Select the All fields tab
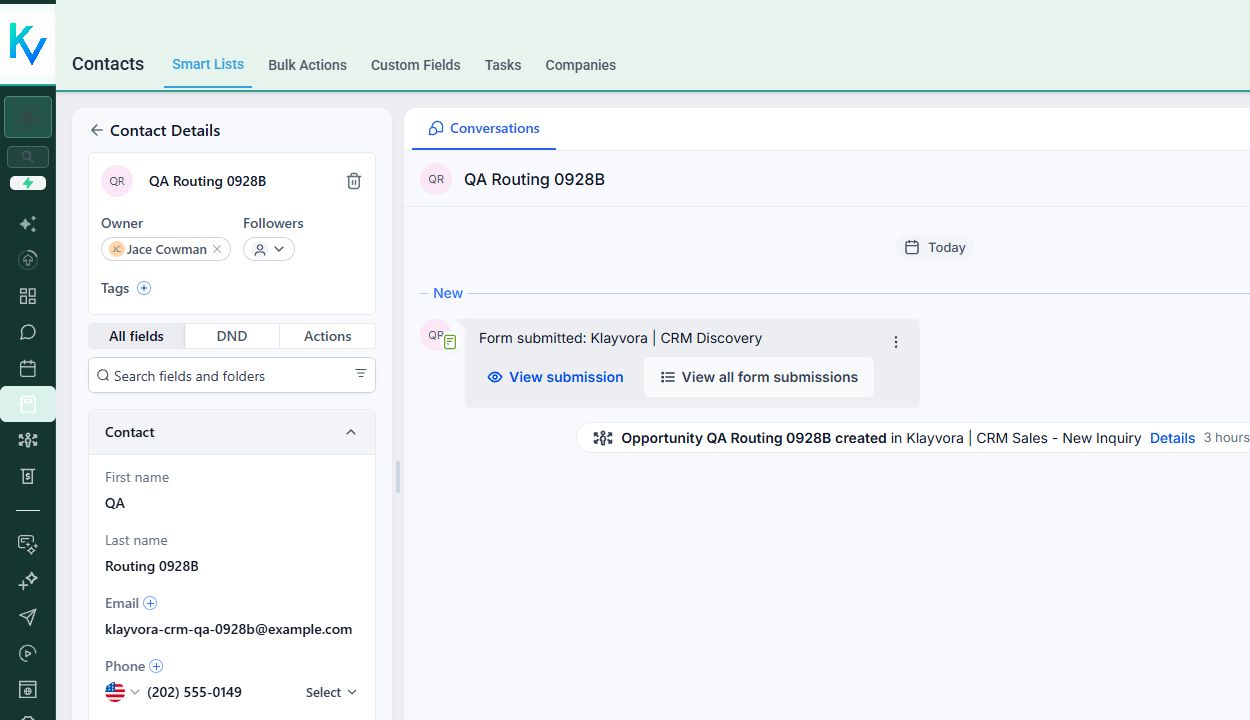The image size is (1250, 720). [x=136, y=336]
